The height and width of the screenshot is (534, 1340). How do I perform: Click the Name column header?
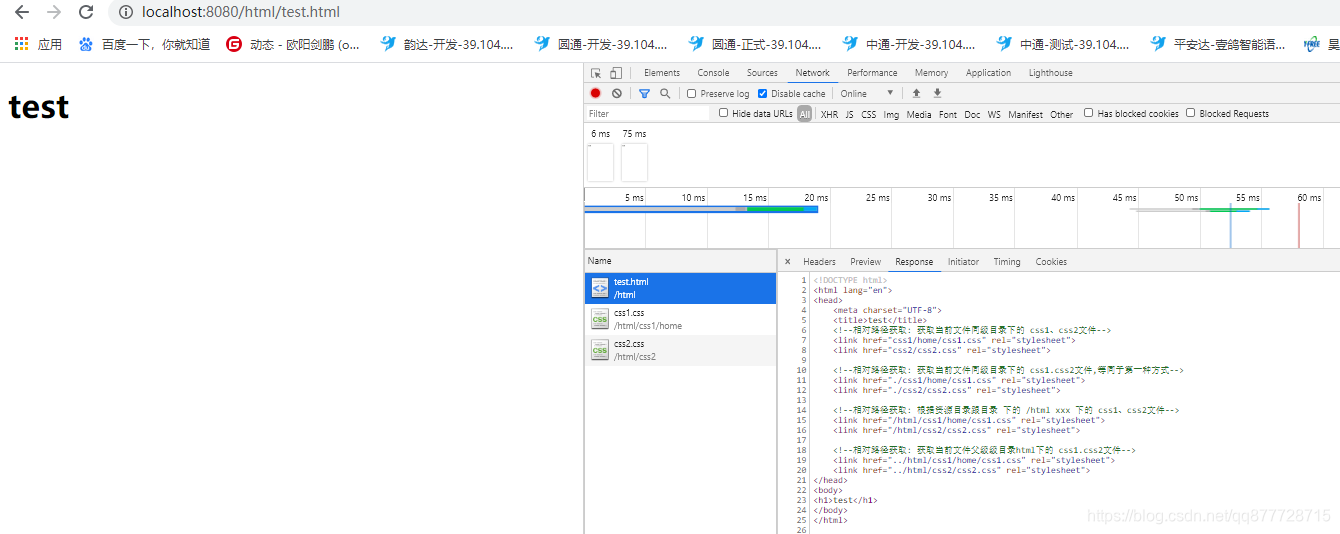point(681,261)
